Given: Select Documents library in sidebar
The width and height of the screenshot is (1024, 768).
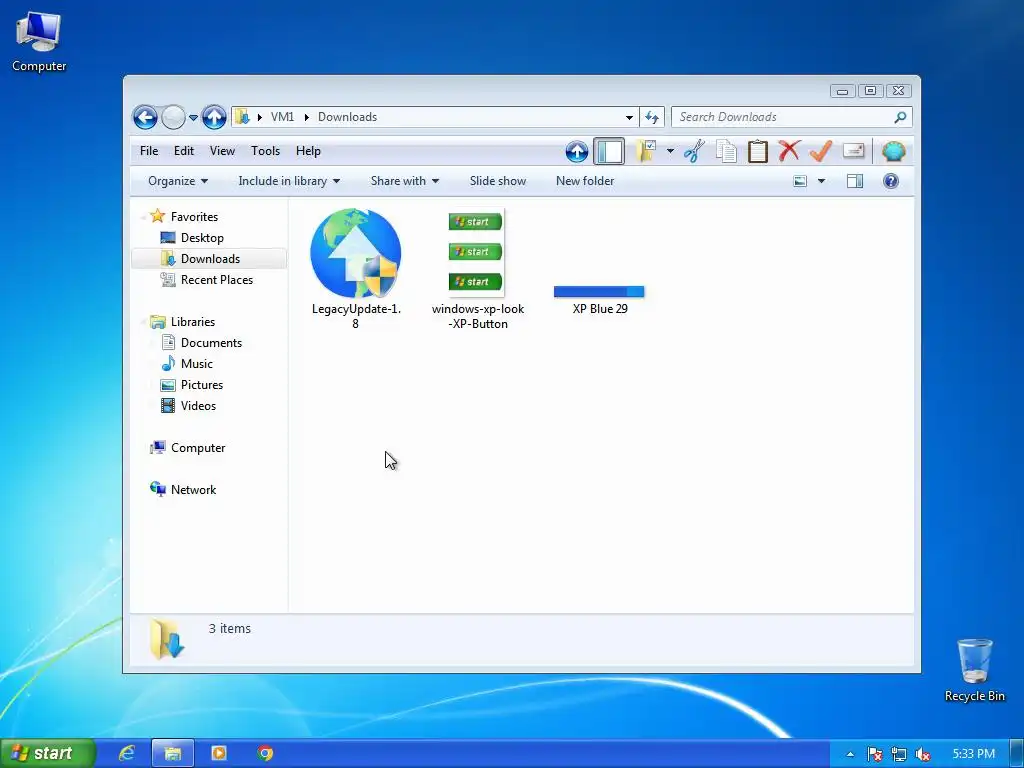Looking at the screenshot, I should click(201, 343).
